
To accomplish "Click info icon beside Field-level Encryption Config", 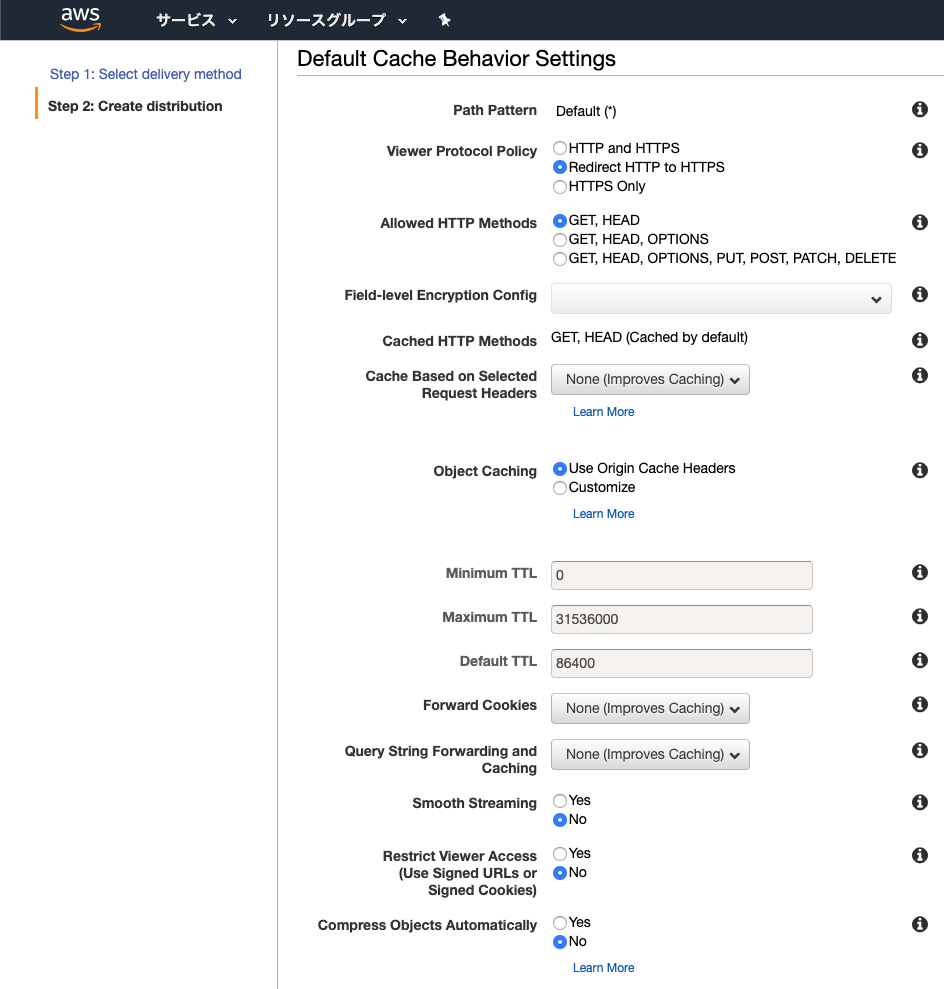I will (920, 294).
